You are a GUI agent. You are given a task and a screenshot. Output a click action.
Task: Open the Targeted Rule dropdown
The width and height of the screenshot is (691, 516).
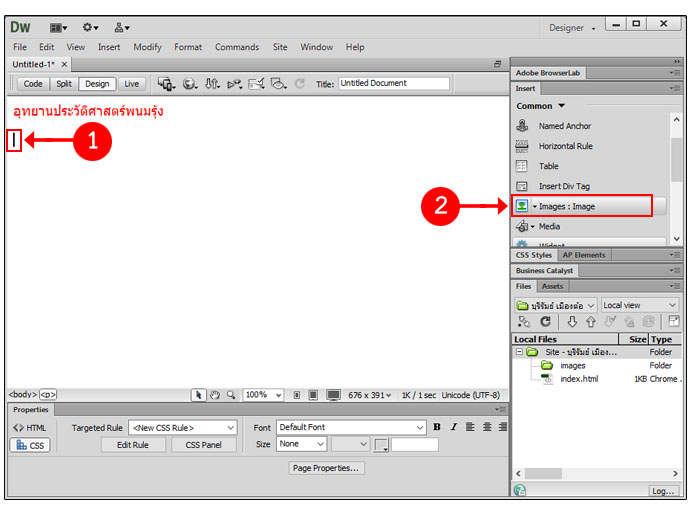pyautogui.click(x=182, y=428)
